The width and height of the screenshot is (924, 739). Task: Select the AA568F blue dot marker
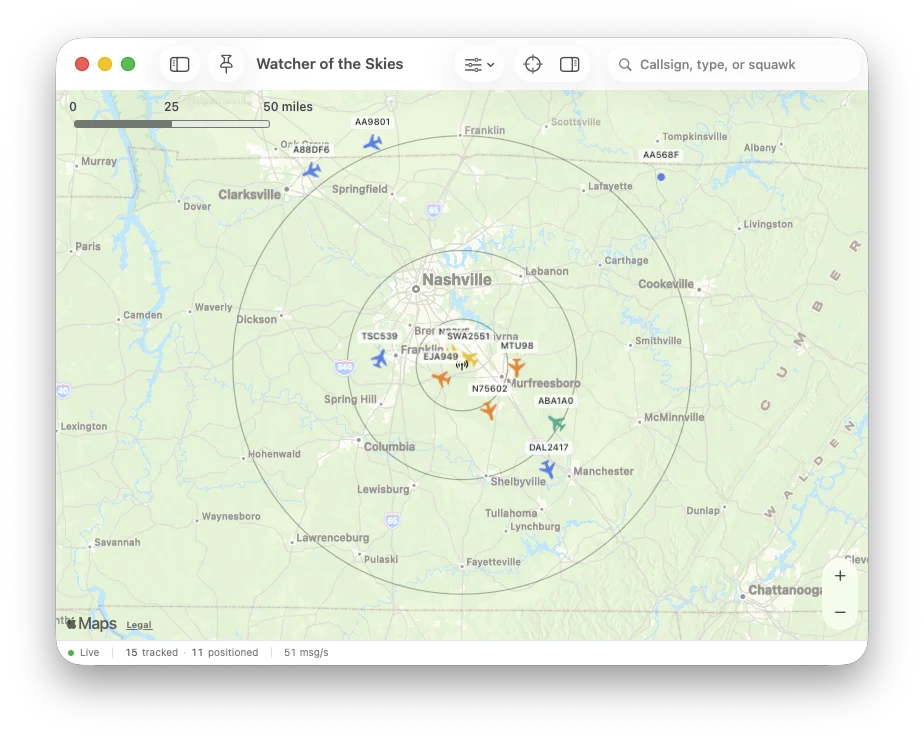[661, 177]
